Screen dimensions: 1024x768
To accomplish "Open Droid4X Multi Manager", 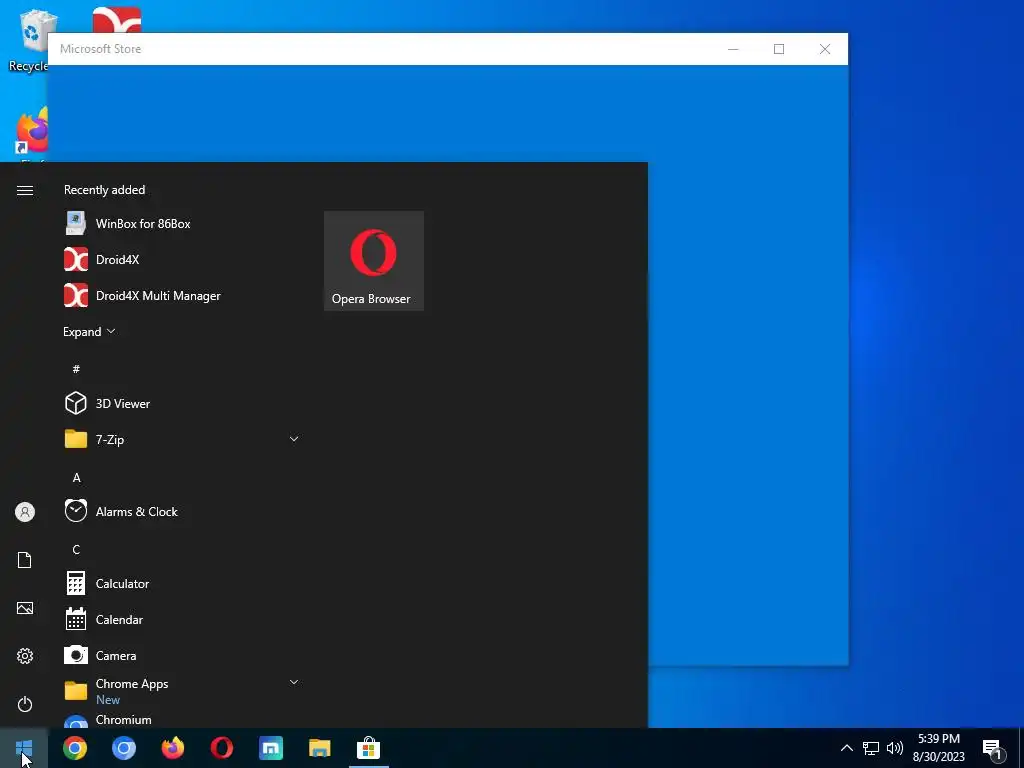I will tap(182, 295).
